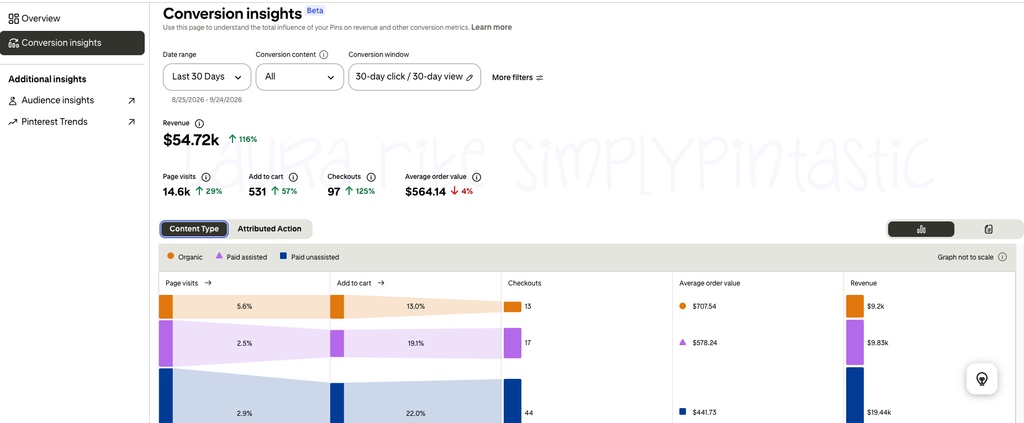The image size is (1024, 423).
Task: Click external-link arrow beside Pinterest Trends
Action: [131, 122]
